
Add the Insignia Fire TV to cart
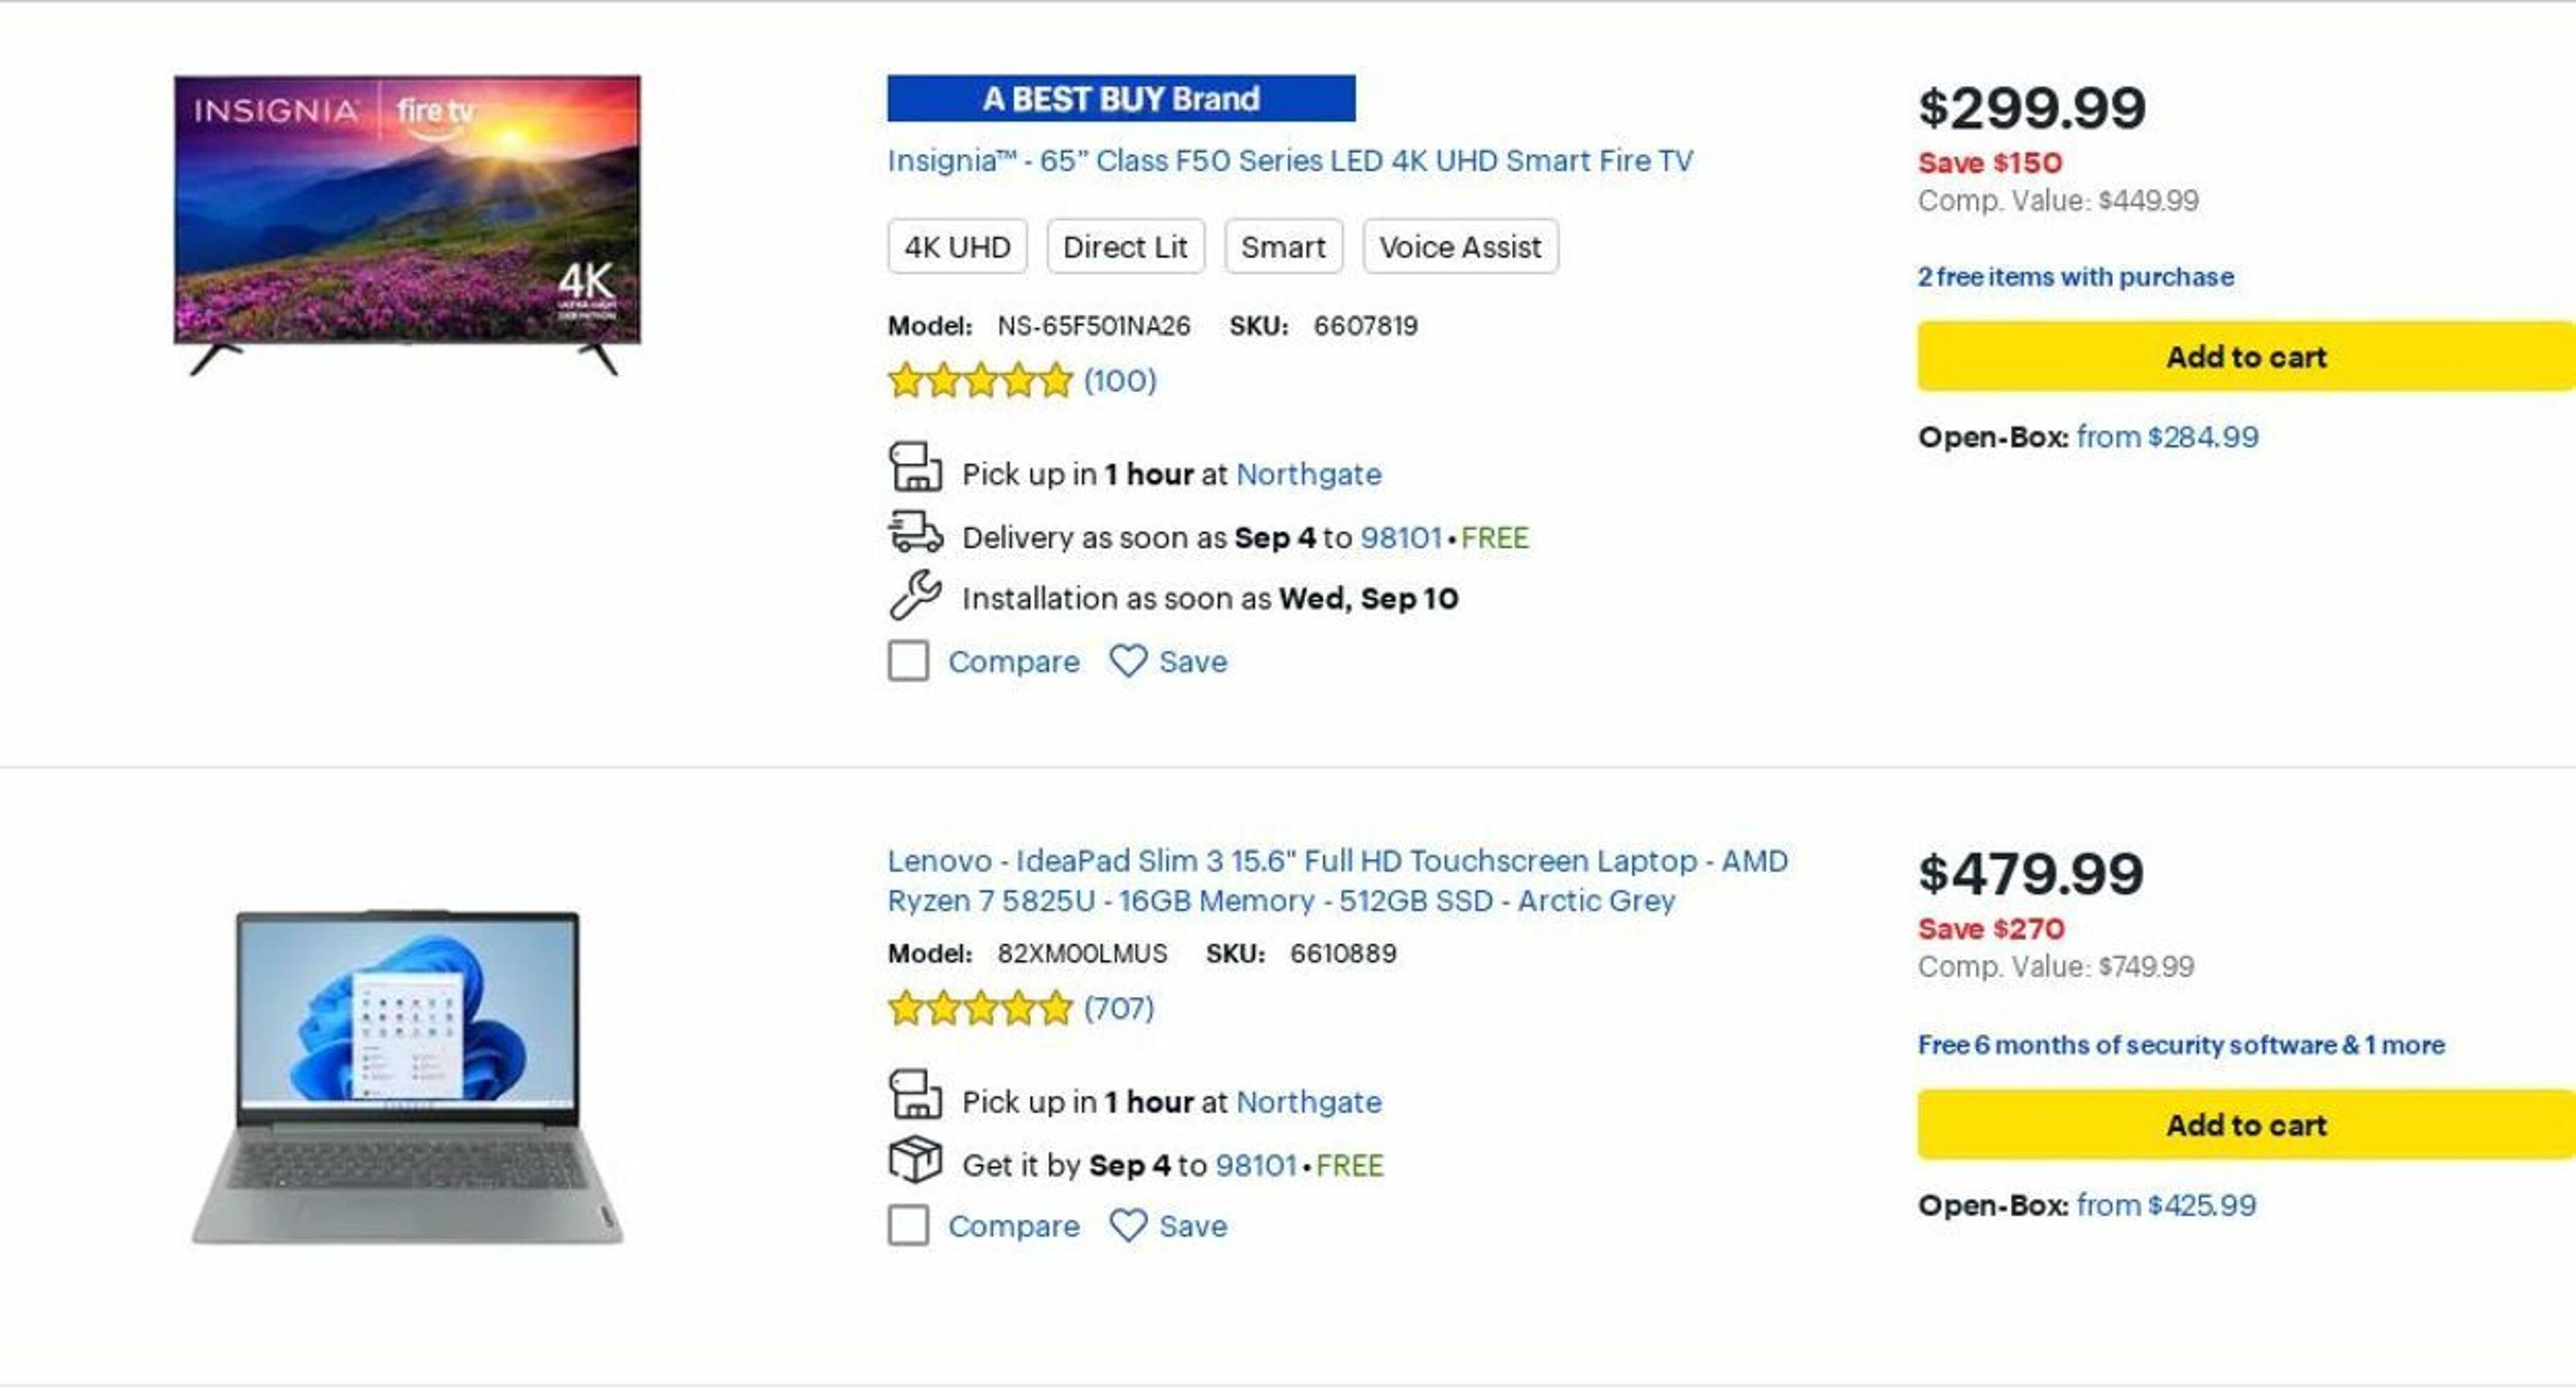tap(2245, 357)
